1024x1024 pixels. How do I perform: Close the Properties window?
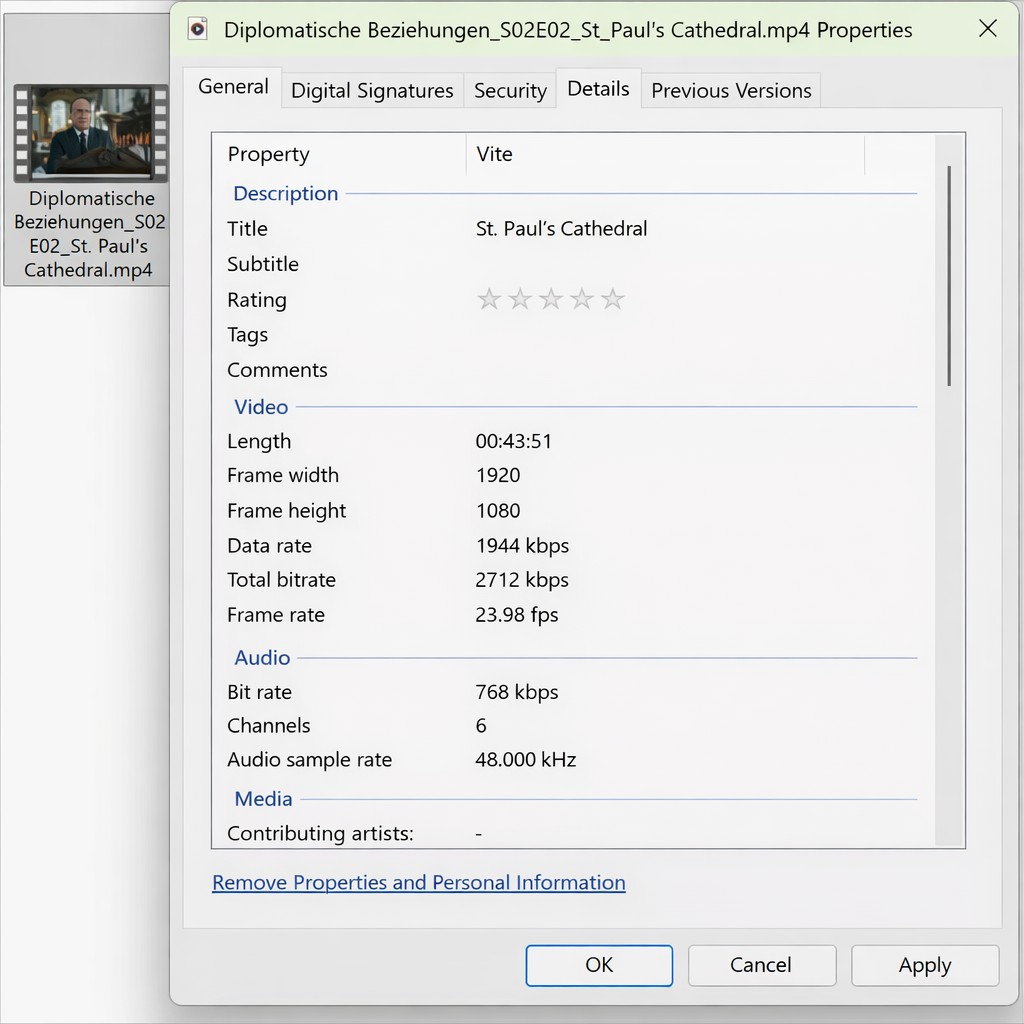pos(988,29)
